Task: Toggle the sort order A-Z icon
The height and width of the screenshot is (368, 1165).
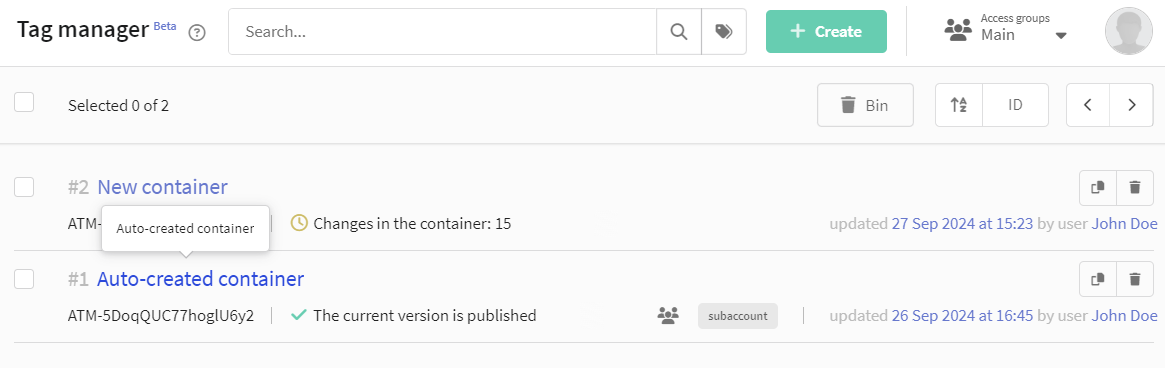Action: (958, 105)
